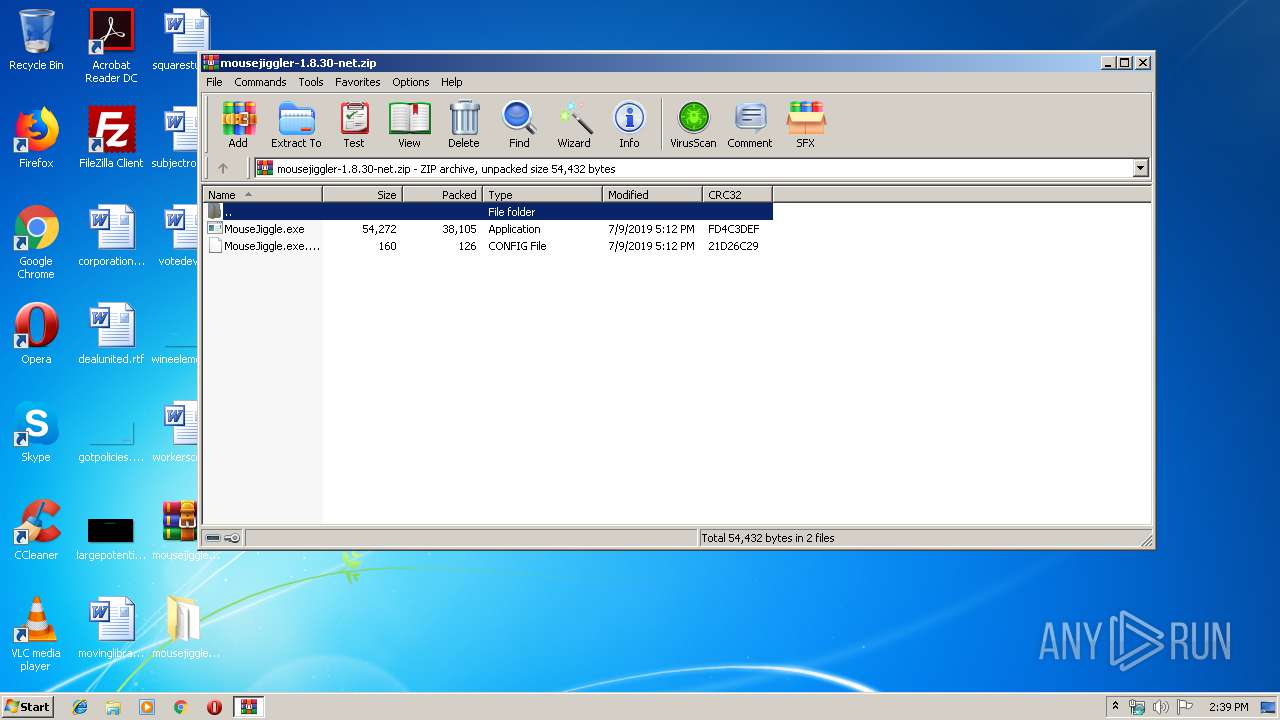This screenshot has height=720, width=1280.
Task: Open VLC media player shortcut
Action: coord(36,634)
